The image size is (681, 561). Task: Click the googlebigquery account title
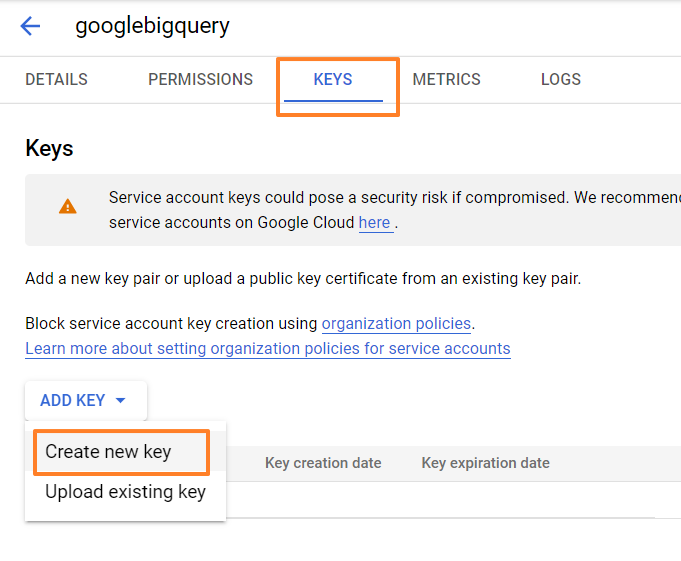tap(152, 26)
